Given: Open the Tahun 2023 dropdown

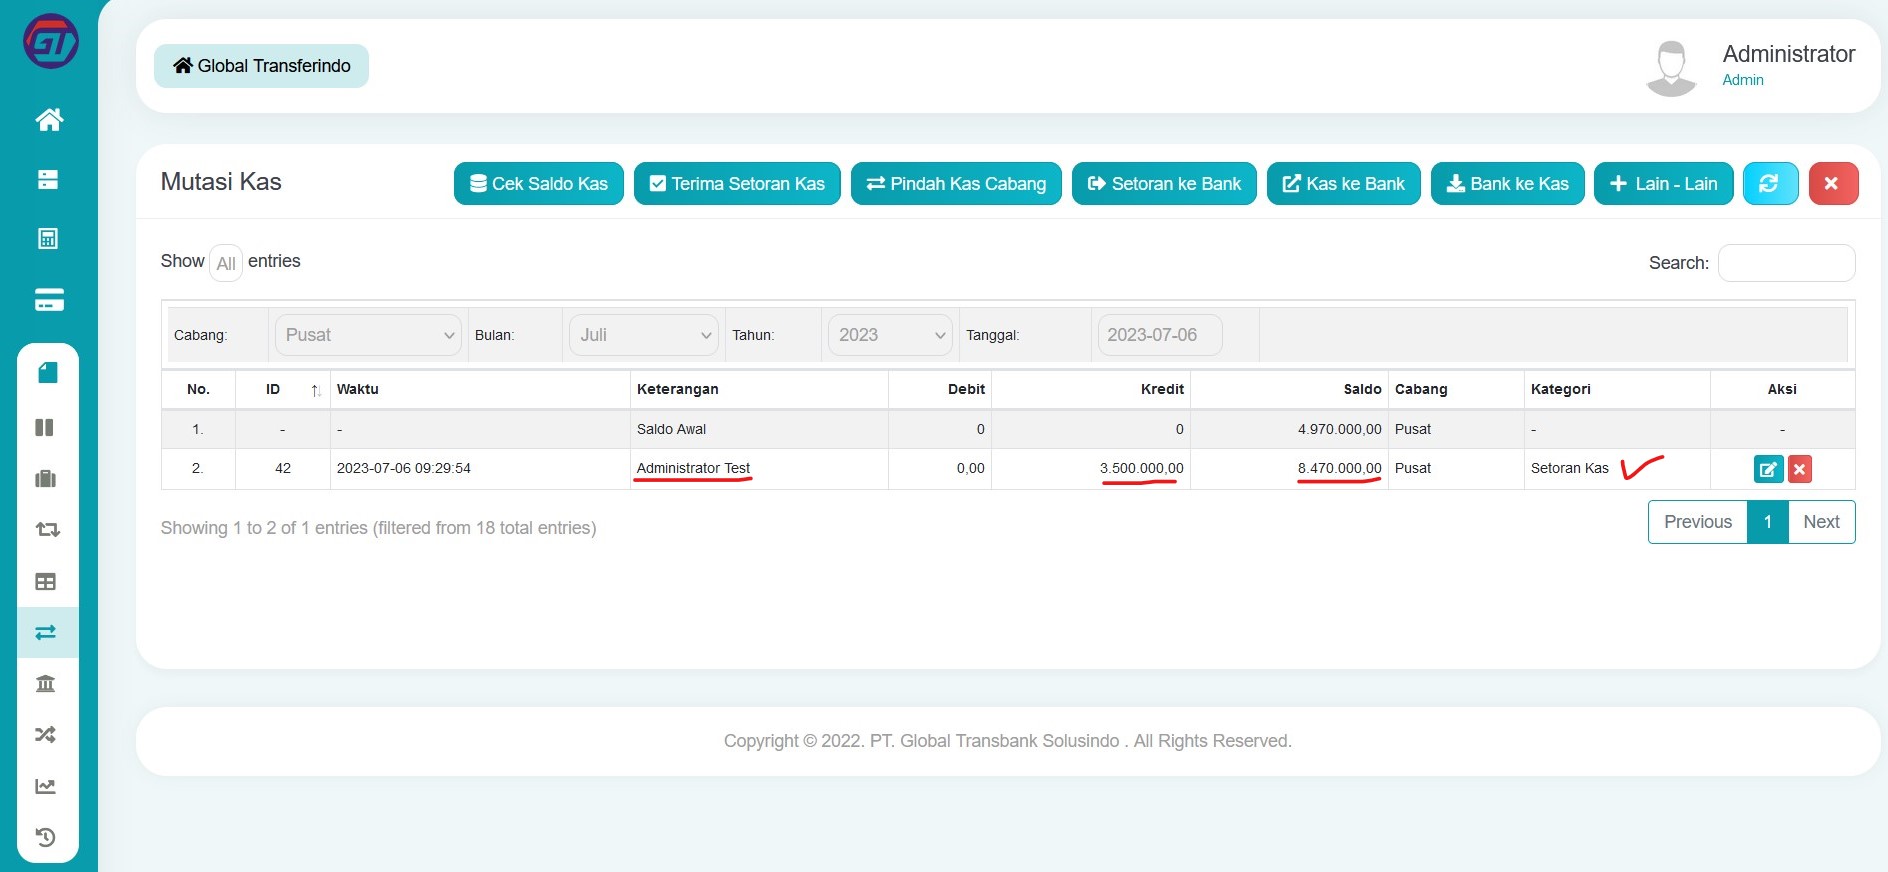Looking at the screenshot, I should (x=890, y=335).
